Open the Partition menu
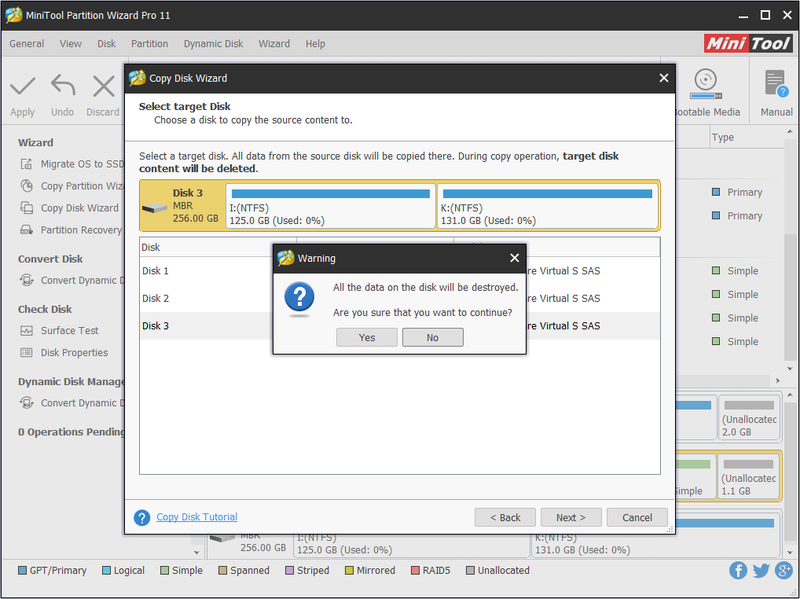This screenshot has width=800, height=599. pyautogui.click(x=149, y=44)
